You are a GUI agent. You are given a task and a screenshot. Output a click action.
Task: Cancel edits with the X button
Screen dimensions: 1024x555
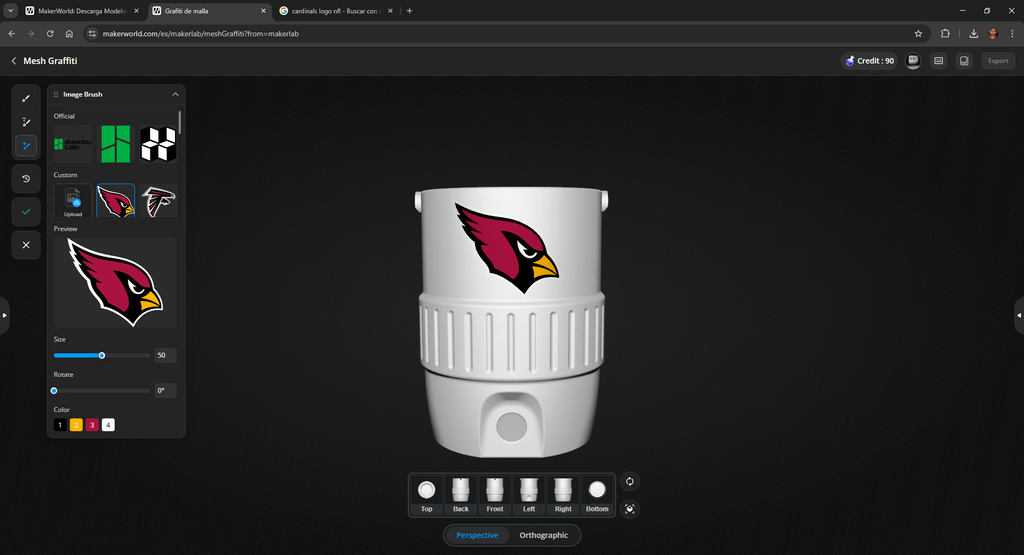pos(26,245)
